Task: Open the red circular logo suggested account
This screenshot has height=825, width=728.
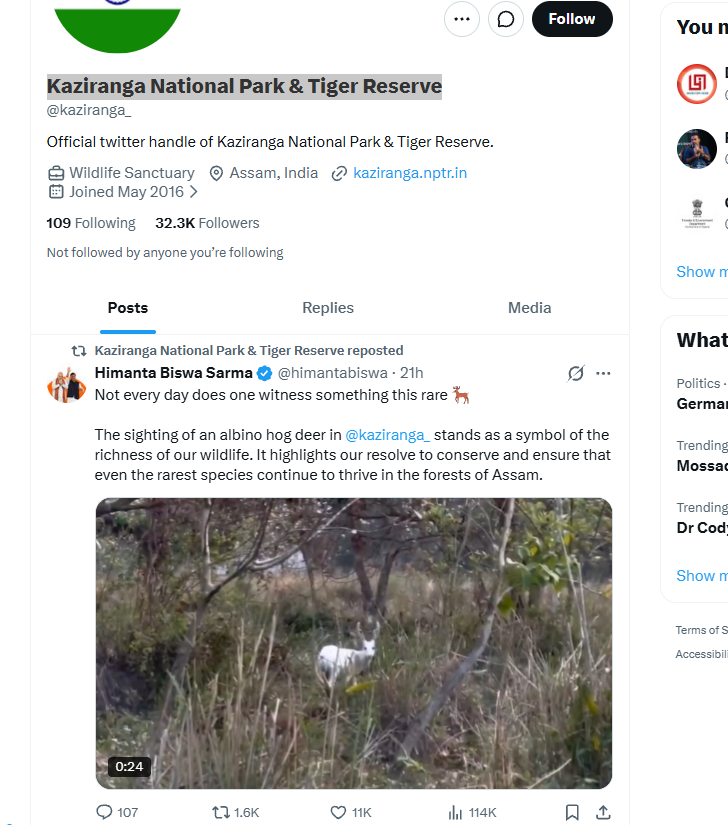Action: click(x=696, y=84)
